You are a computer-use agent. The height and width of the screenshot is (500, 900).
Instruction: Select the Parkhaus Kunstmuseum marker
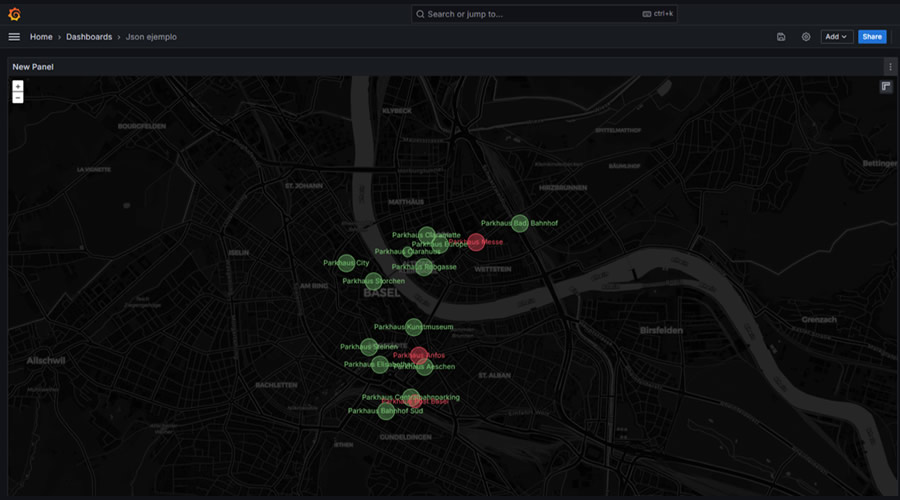414,327
